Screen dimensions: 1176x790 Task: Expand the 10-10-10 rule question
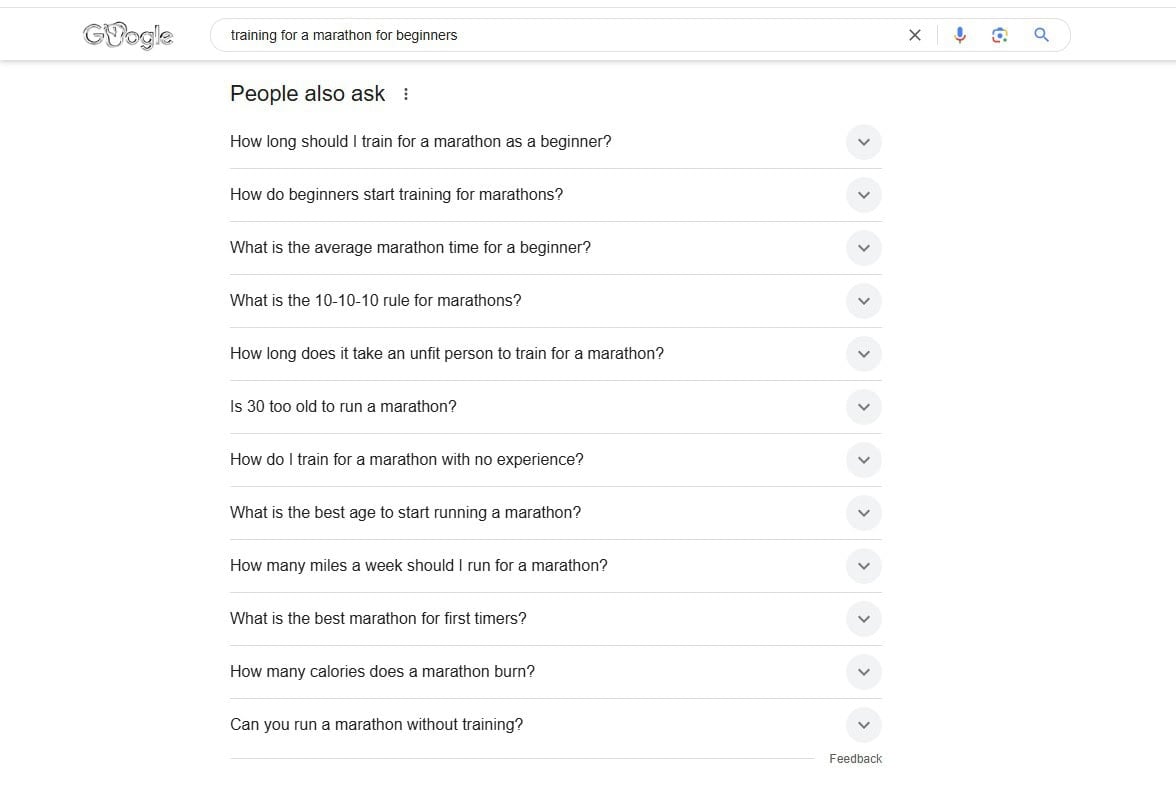point(863,300)
